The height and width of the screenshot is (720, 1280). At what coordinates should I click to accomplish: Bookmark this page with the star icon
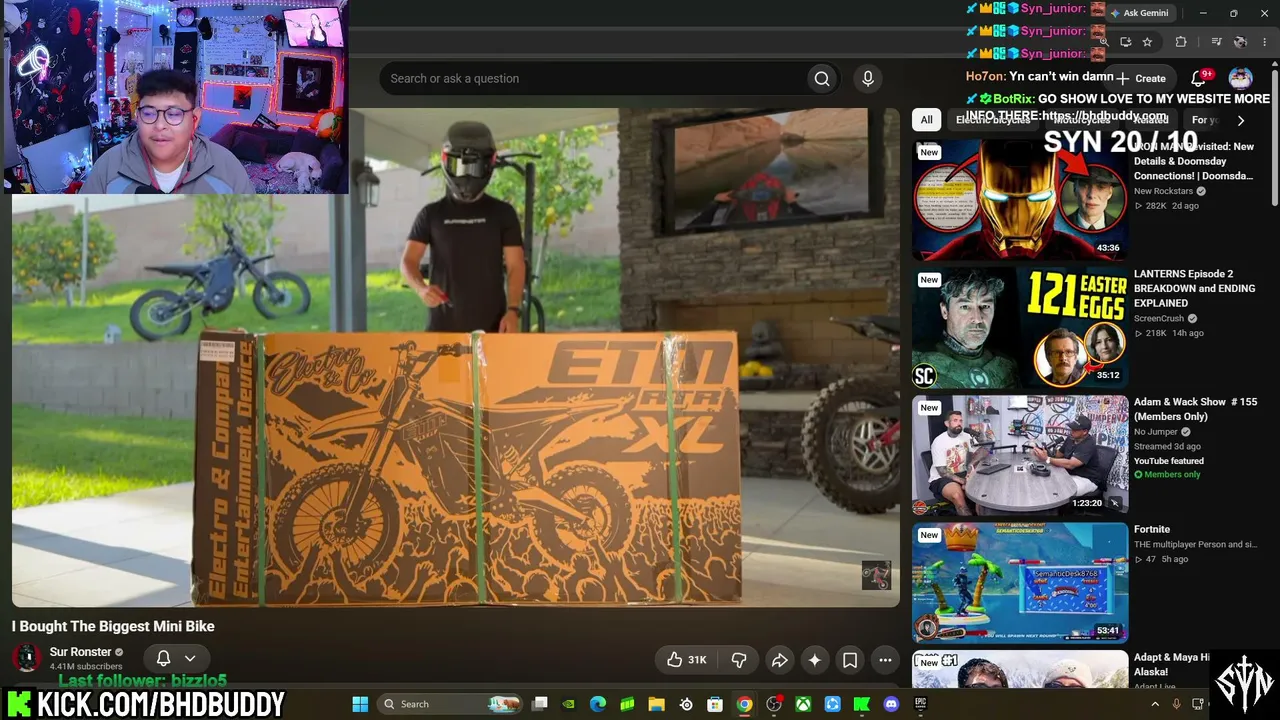point(1147,42)
